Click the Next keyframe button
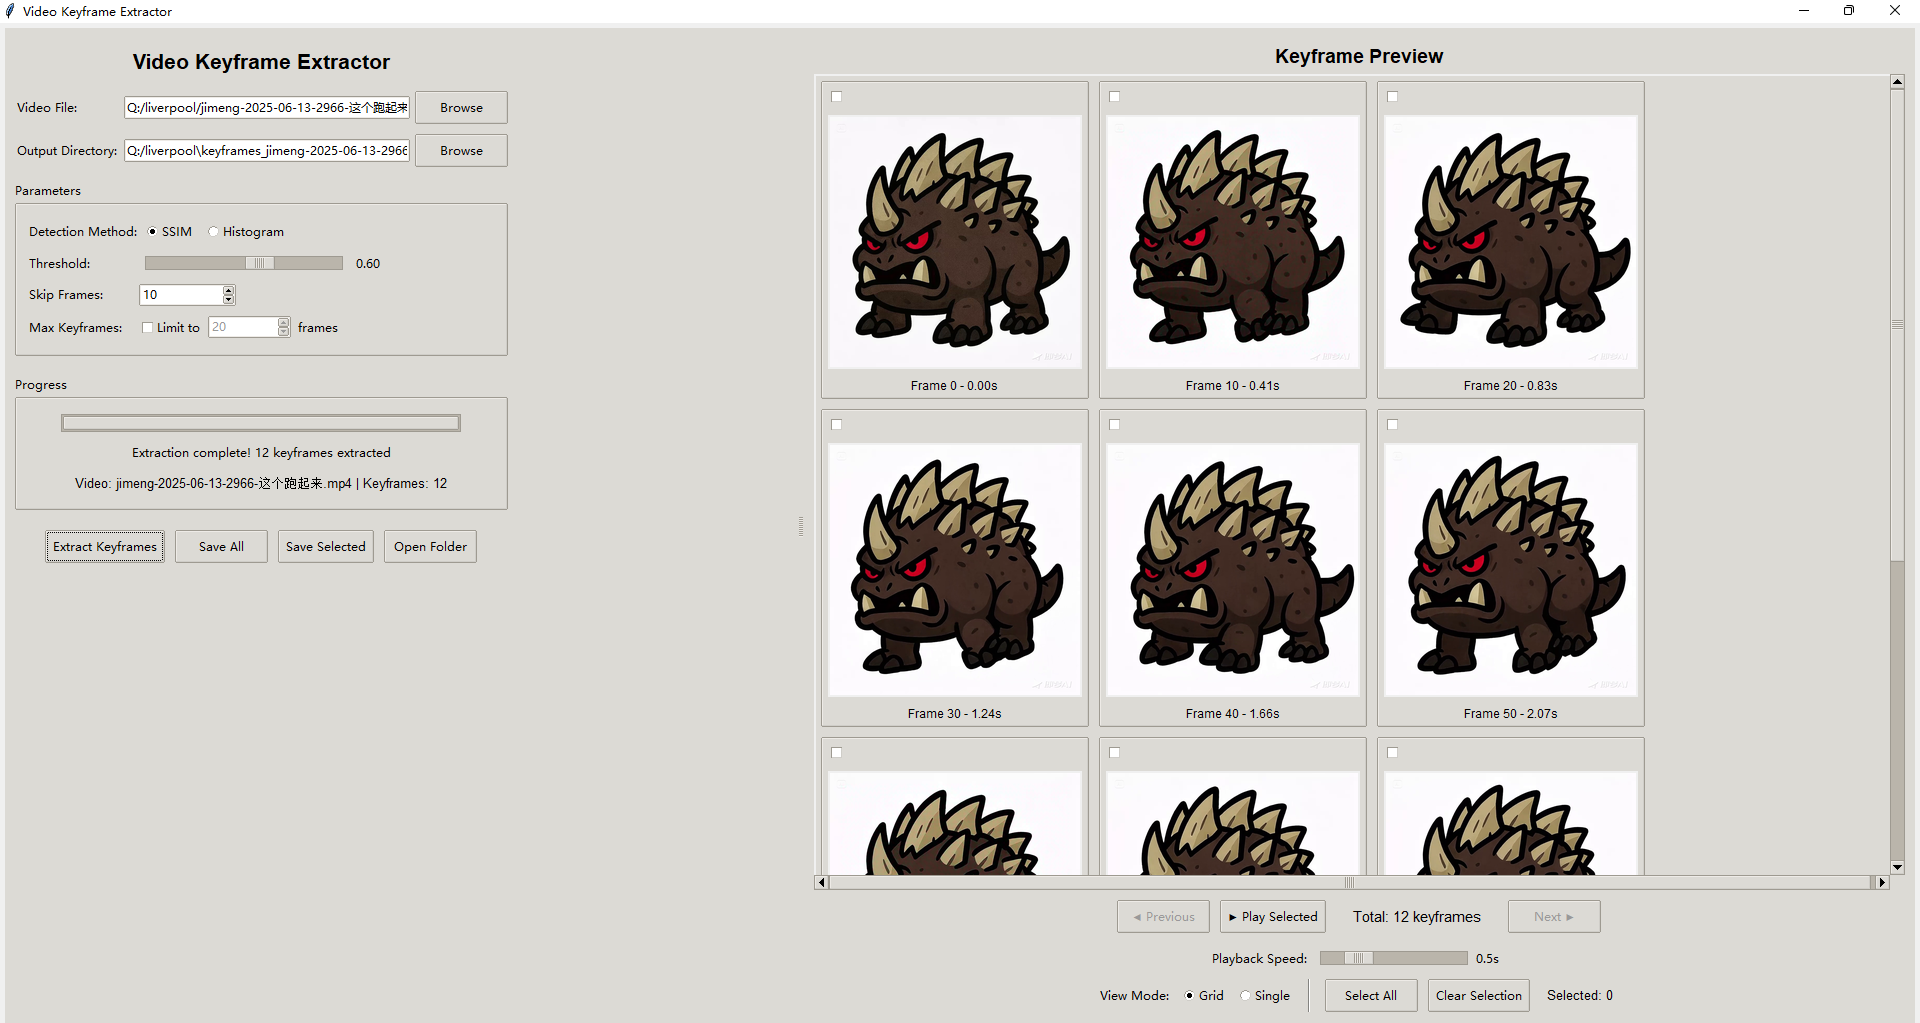 (1554, 917)
